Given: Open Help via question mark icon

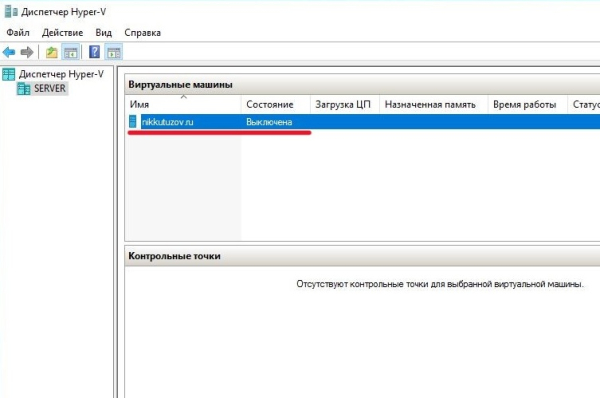Looking at the screenshot, I should pyautogui.click(x=94, y=52).
